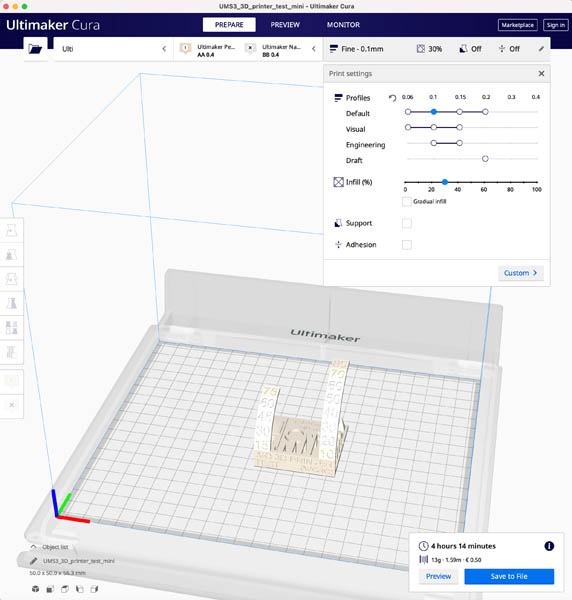The height and width of the screenshot is (600, 572).
Task: Select the Rotate tool in left toolbar
Action: (11, 279)
